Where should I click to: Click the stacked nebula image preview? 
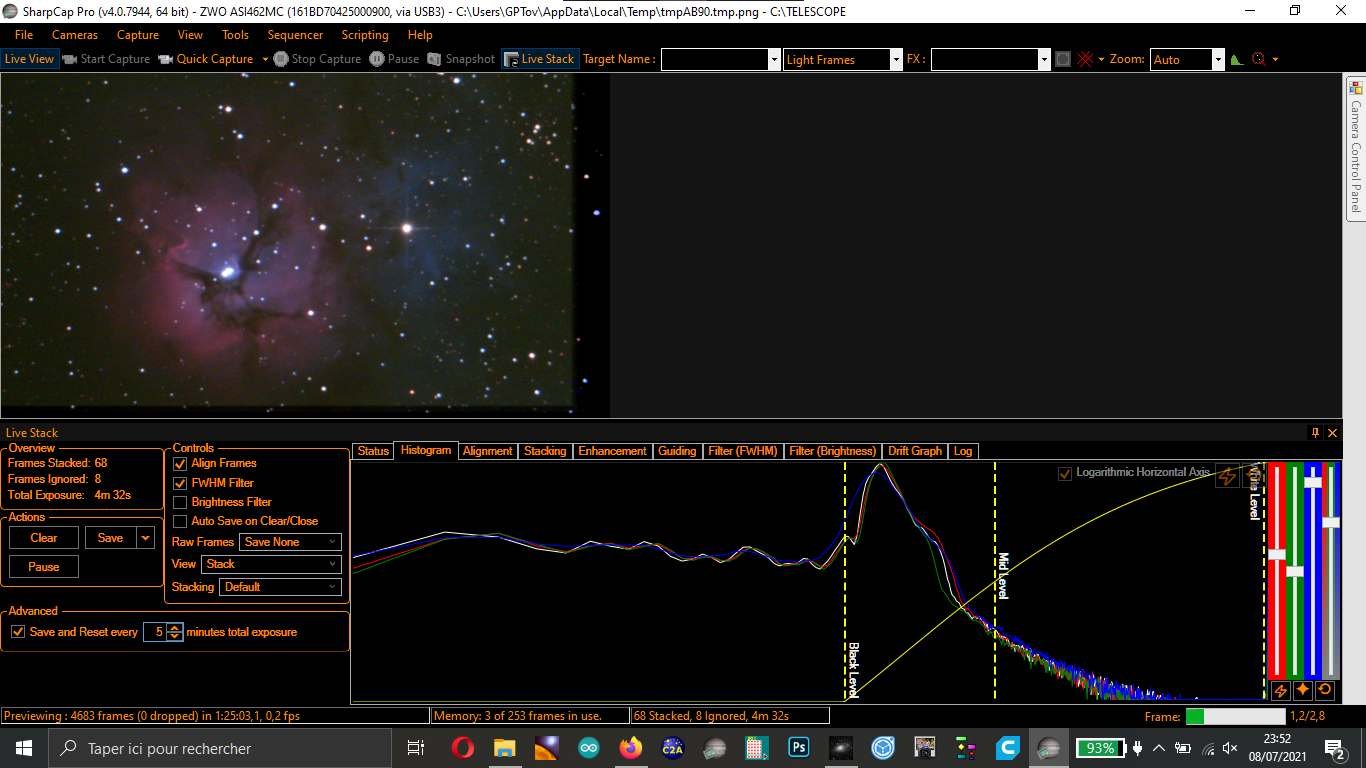coord(305,245)
